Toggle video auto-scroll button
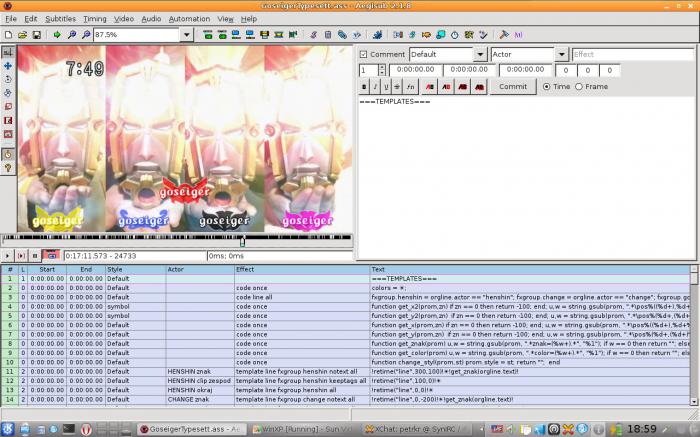Image resolution: width=700 pixels, height=437 pixels. [x=51, y=255]
